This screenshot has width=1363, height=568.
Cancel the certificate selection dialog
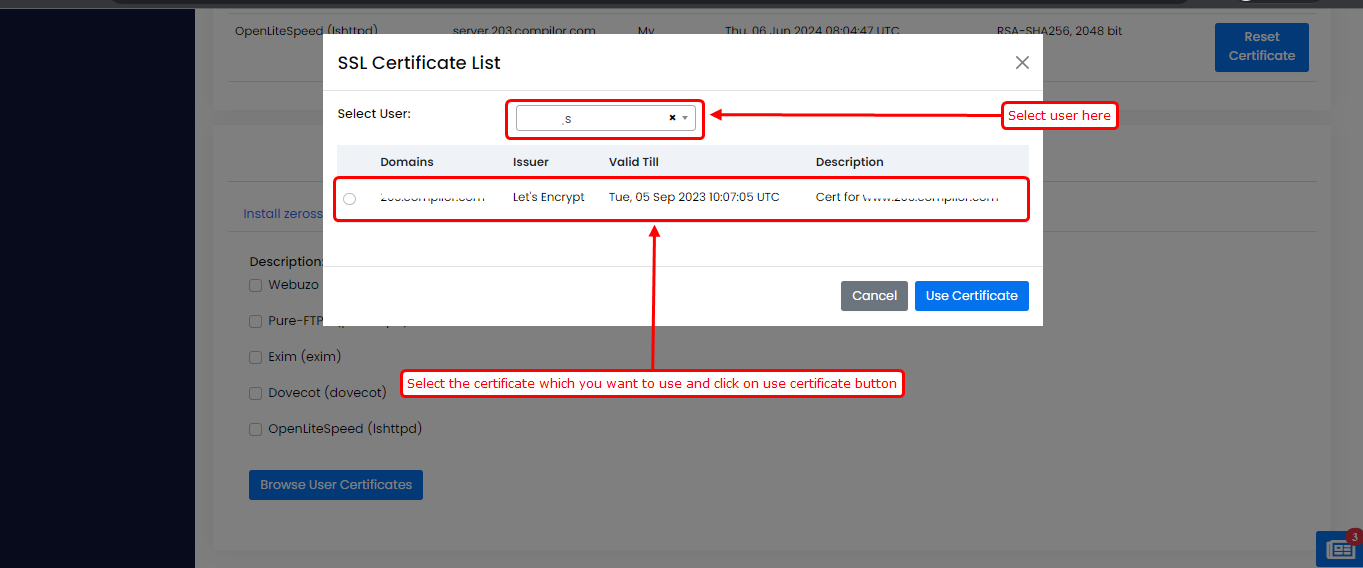(x=874, y=296)
